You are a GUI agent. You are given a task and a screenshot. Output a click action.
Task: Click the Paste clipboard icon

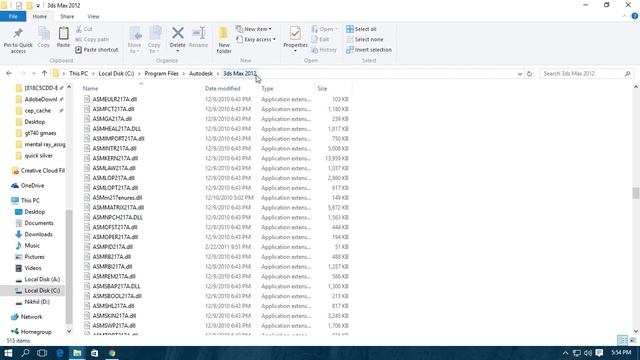click(63, 33)
